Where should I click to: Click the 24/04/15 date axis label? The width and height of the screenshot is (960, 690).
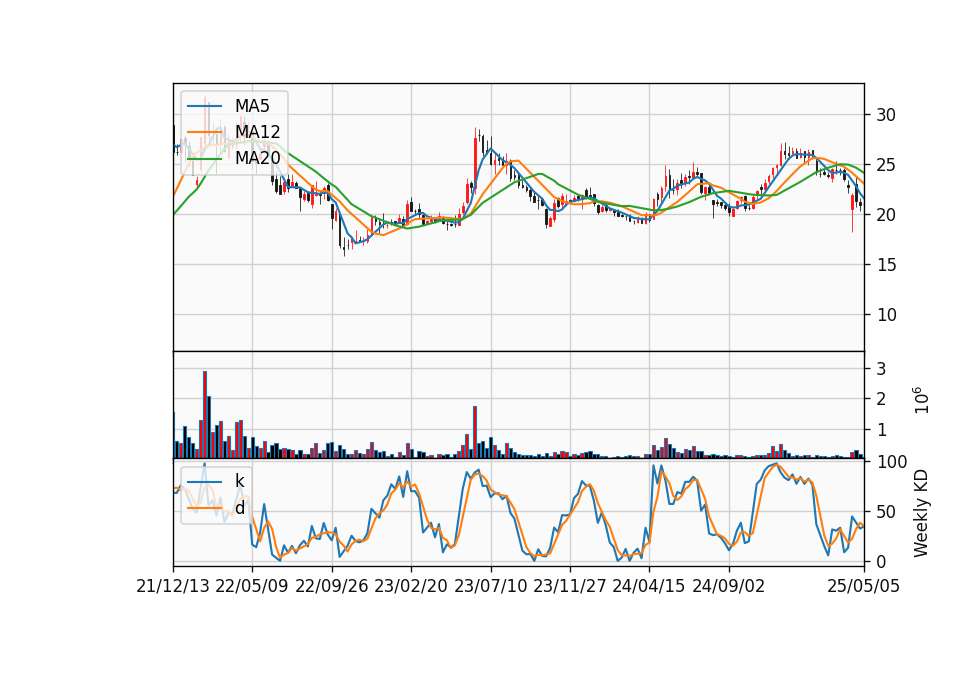click(649, 586)
